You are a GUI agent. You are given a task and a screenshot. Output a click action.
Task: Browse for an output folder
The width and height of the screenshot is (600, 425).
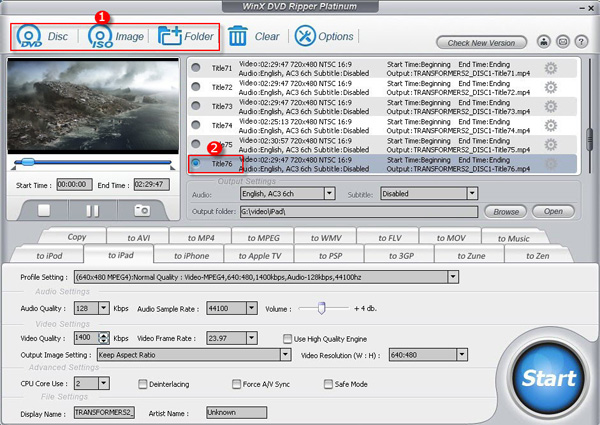[x=505, y=212]
